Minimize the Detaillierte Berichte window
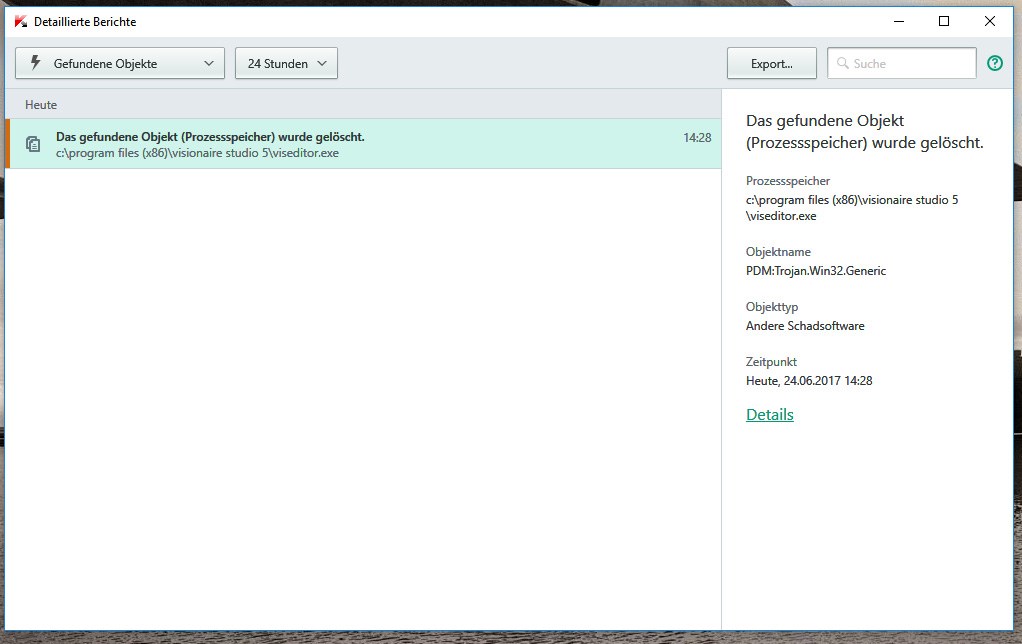The width and height of the screenshot is (1022, 644). pyautogui.click(x=899, y=22)
